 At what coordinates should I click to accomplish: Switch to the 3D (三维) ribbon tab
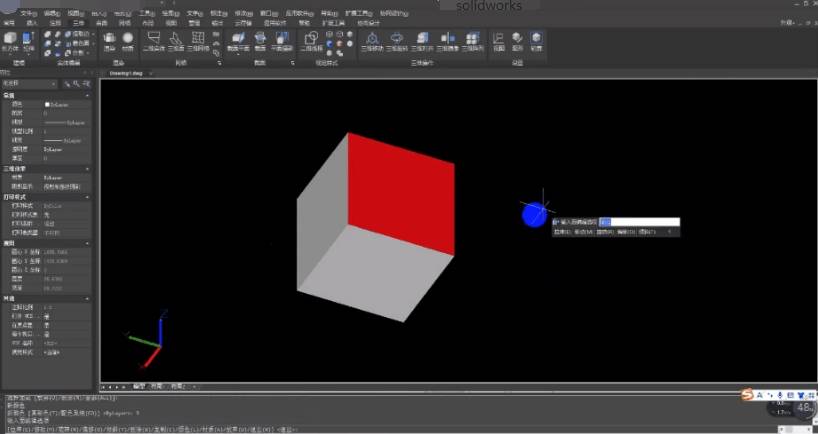point(78,23)
